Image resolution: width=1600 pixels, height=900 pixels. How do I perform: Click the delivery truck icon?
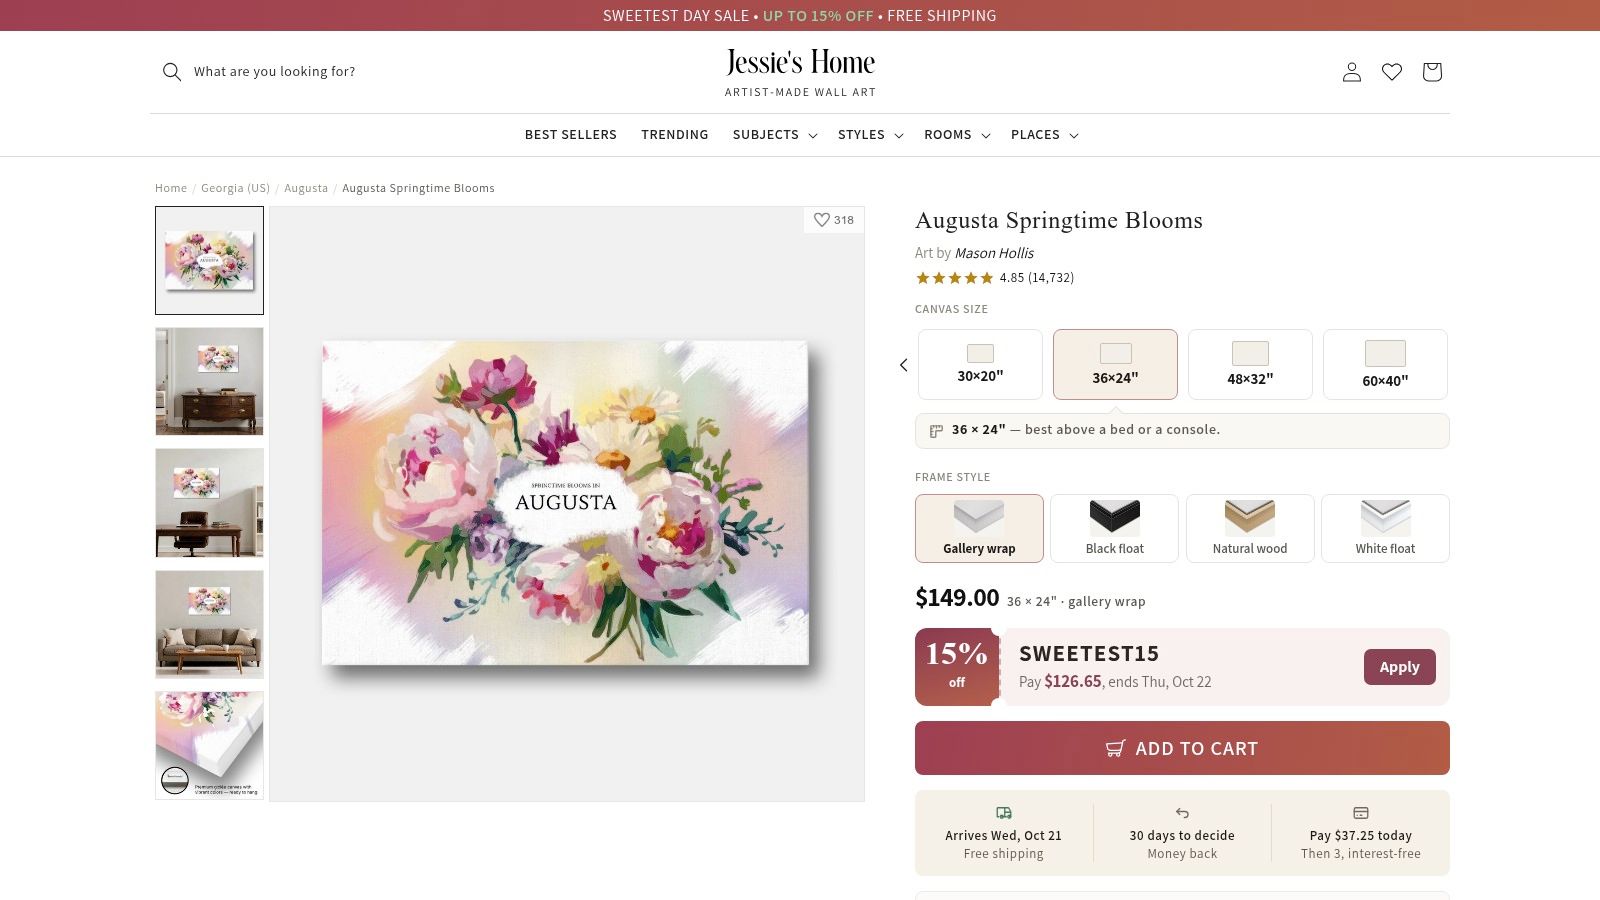(1004, 813)
